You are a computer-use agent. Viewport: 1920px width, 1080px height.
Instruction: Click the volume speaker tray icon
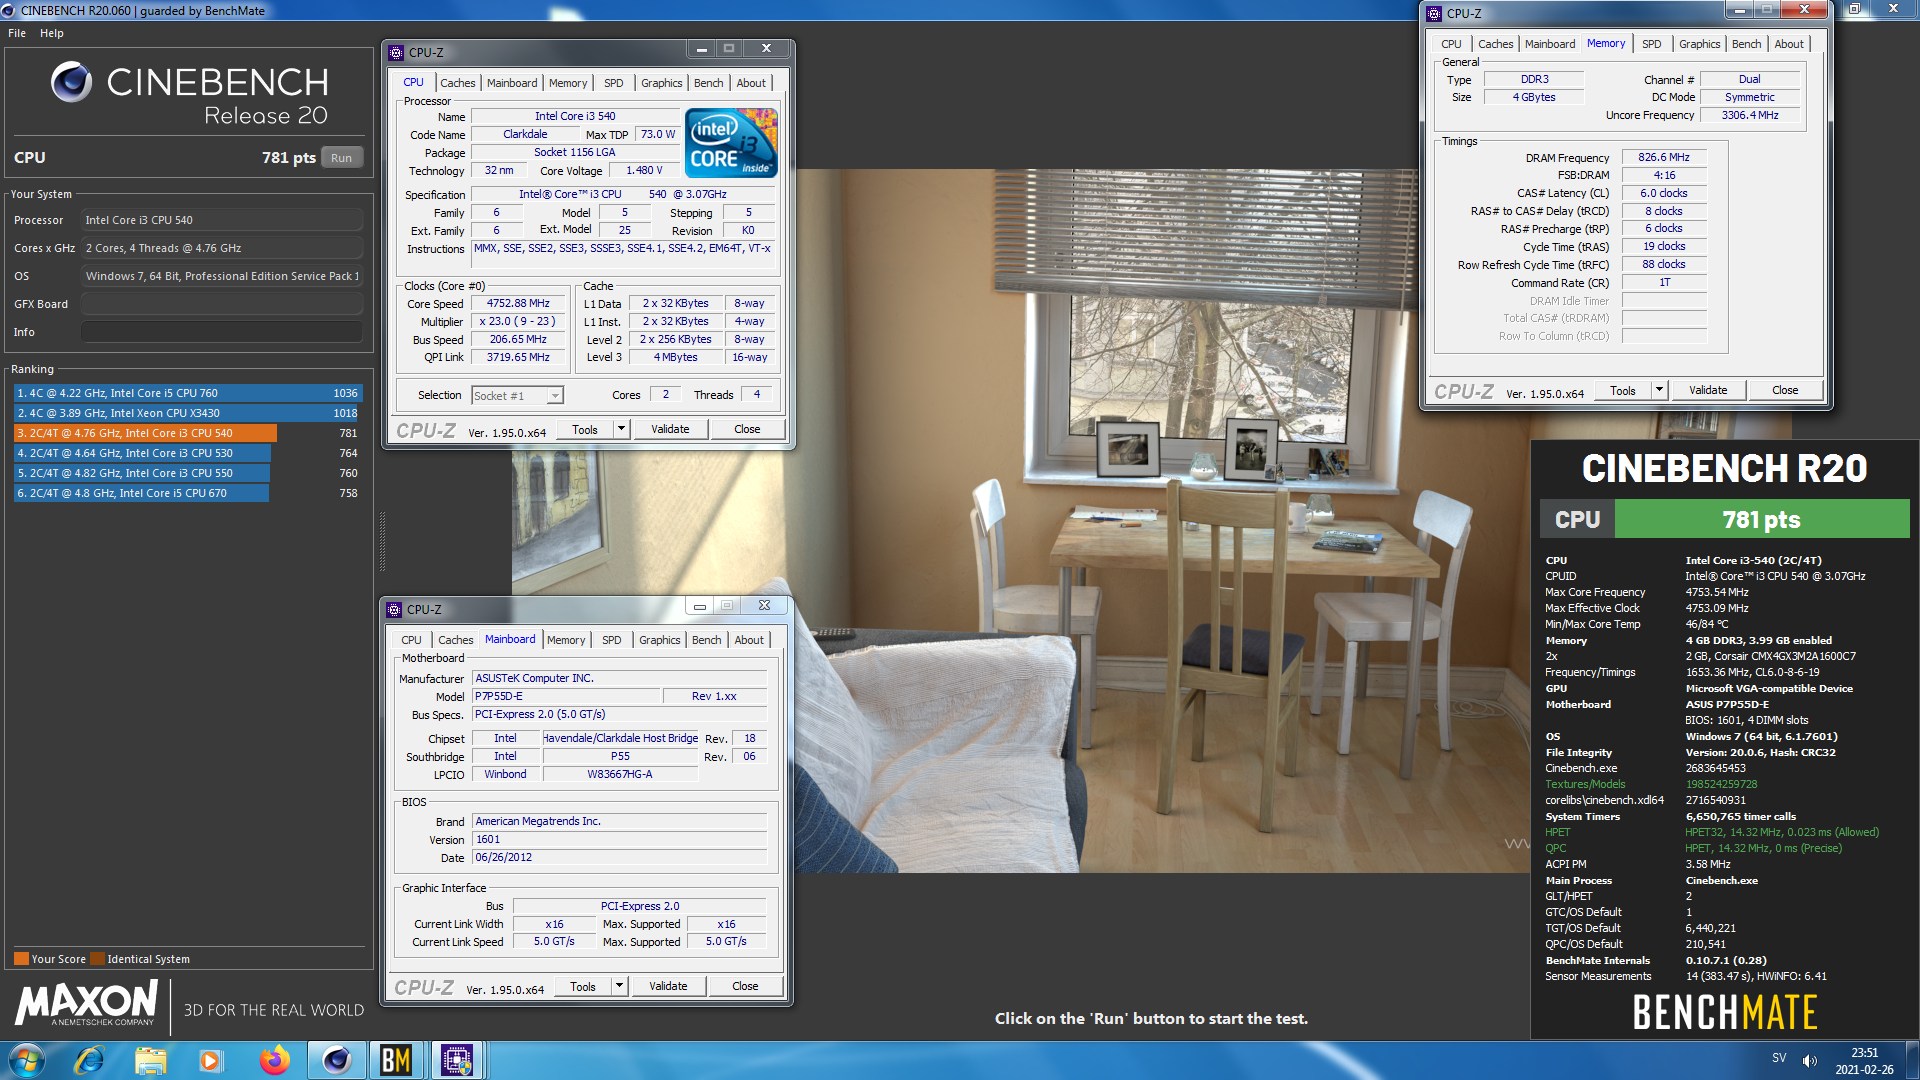(1809, 1060)
